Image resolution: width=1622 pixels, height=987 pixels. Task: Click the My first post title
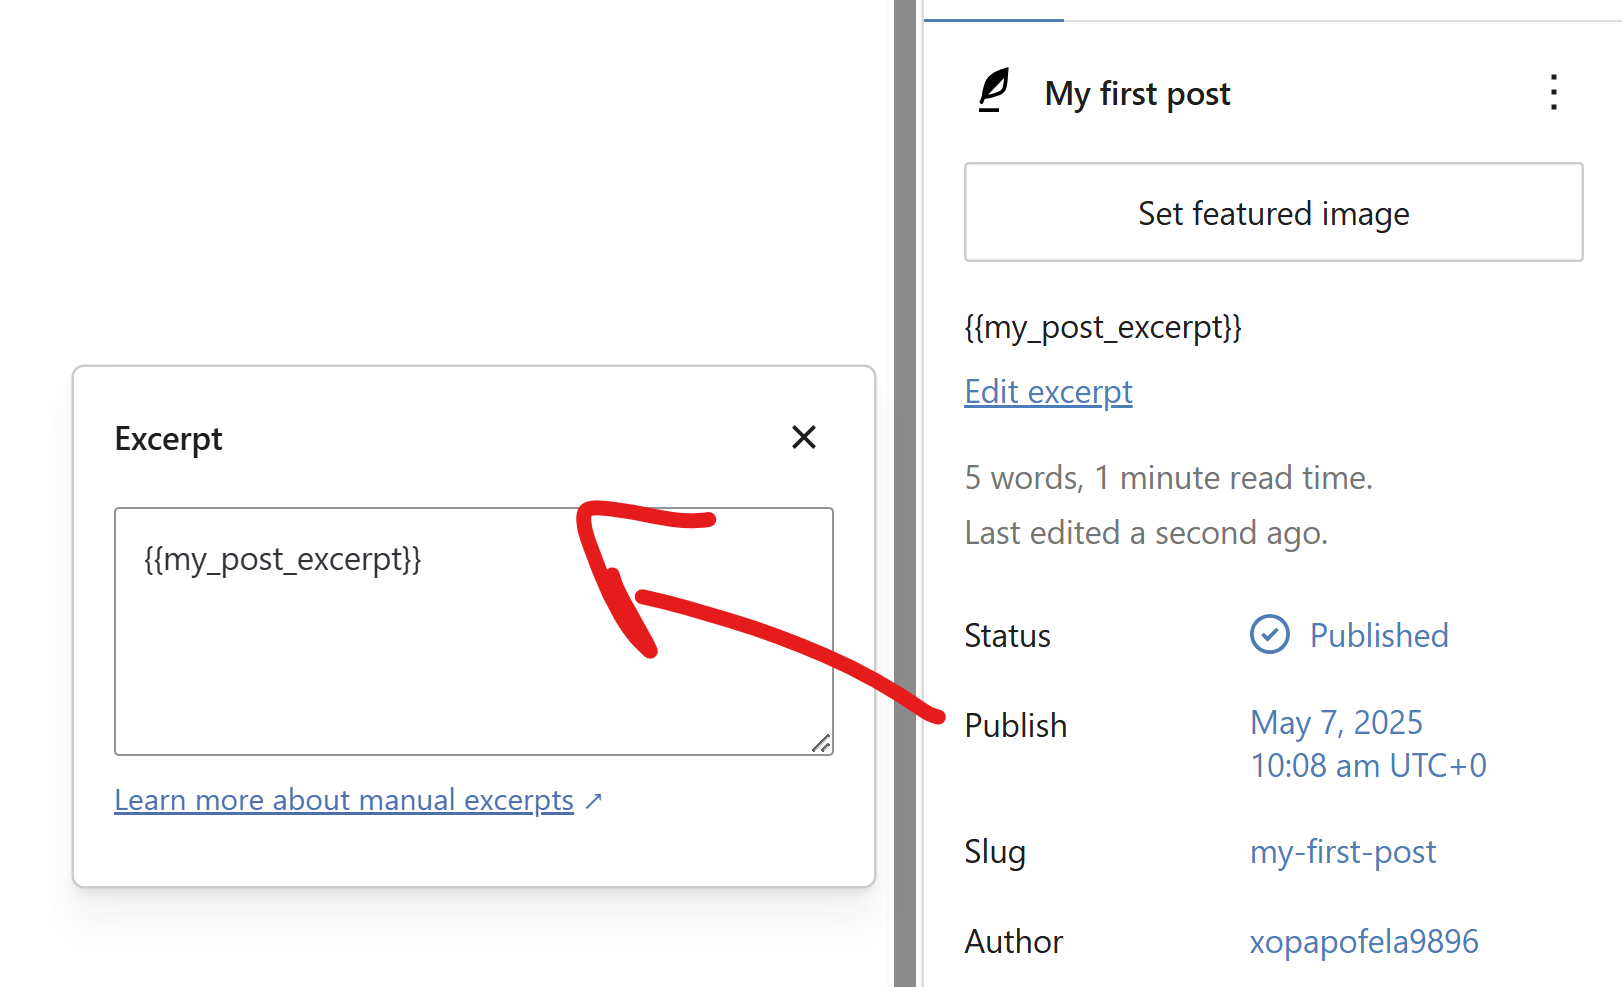pos(1137,94)
